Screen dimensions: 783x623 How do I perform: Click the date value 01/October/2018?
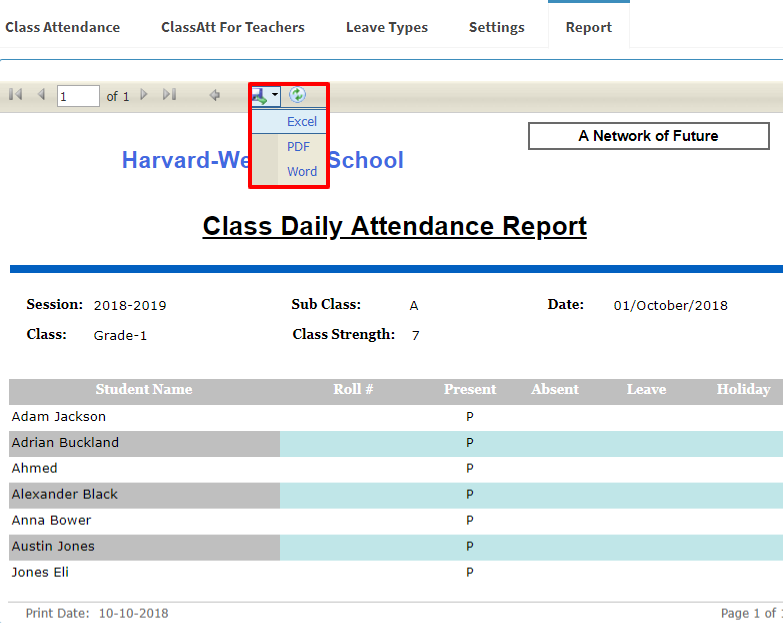click(x=671, y=306)
